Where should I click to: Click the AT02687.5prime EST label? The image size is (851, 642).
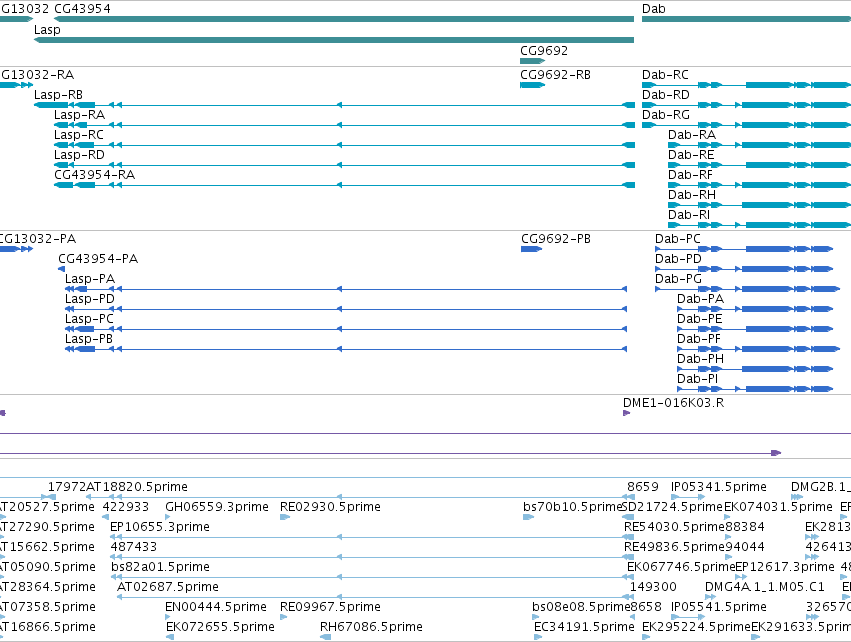click(x=168, y=587)
